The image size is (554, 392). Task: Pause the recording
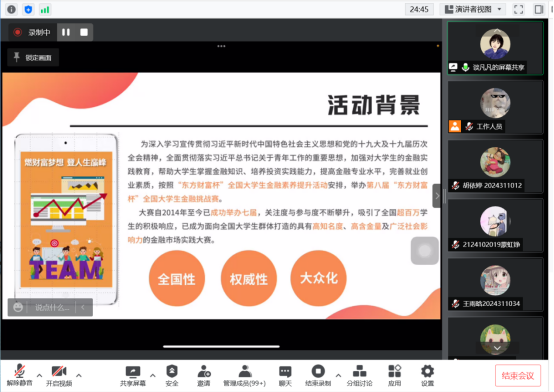66,32
